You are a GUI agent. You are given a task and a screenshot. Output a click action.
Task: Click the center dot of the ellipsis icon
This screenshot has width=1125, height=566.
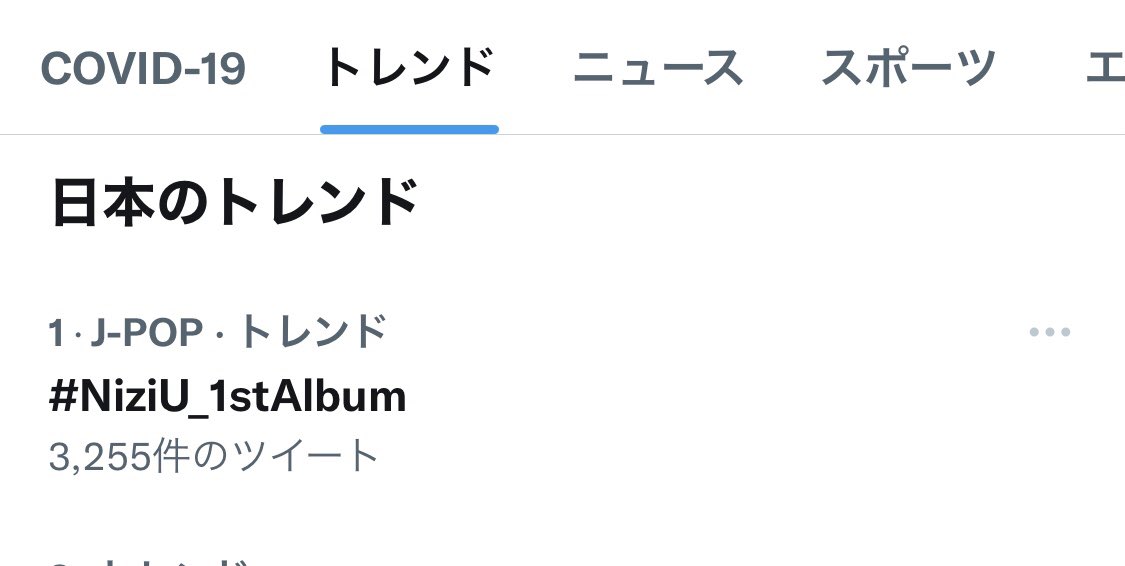(x=1050, y=332)
